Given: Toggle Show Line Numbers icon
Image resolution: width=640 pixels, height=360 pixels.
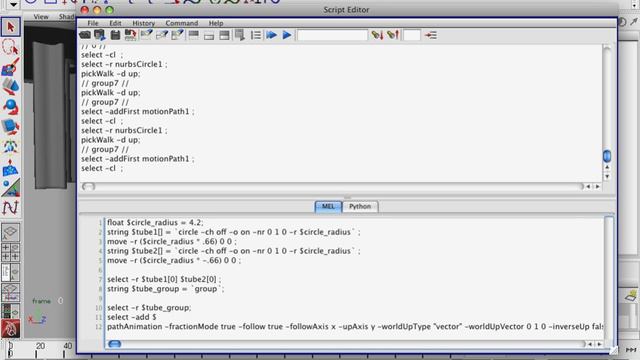Looking at the screenshot, I should 256,36.
